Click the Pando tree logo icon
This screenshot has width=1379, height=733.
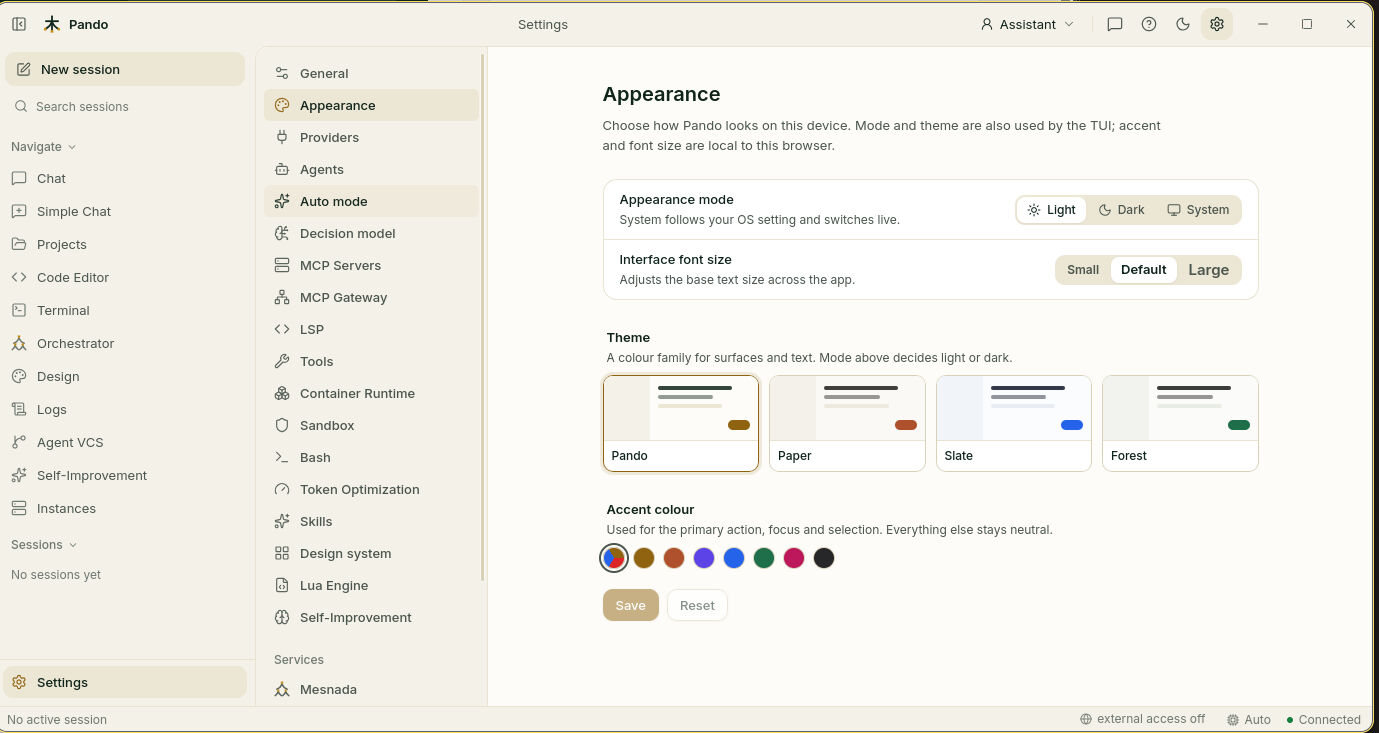pos(52,24)
